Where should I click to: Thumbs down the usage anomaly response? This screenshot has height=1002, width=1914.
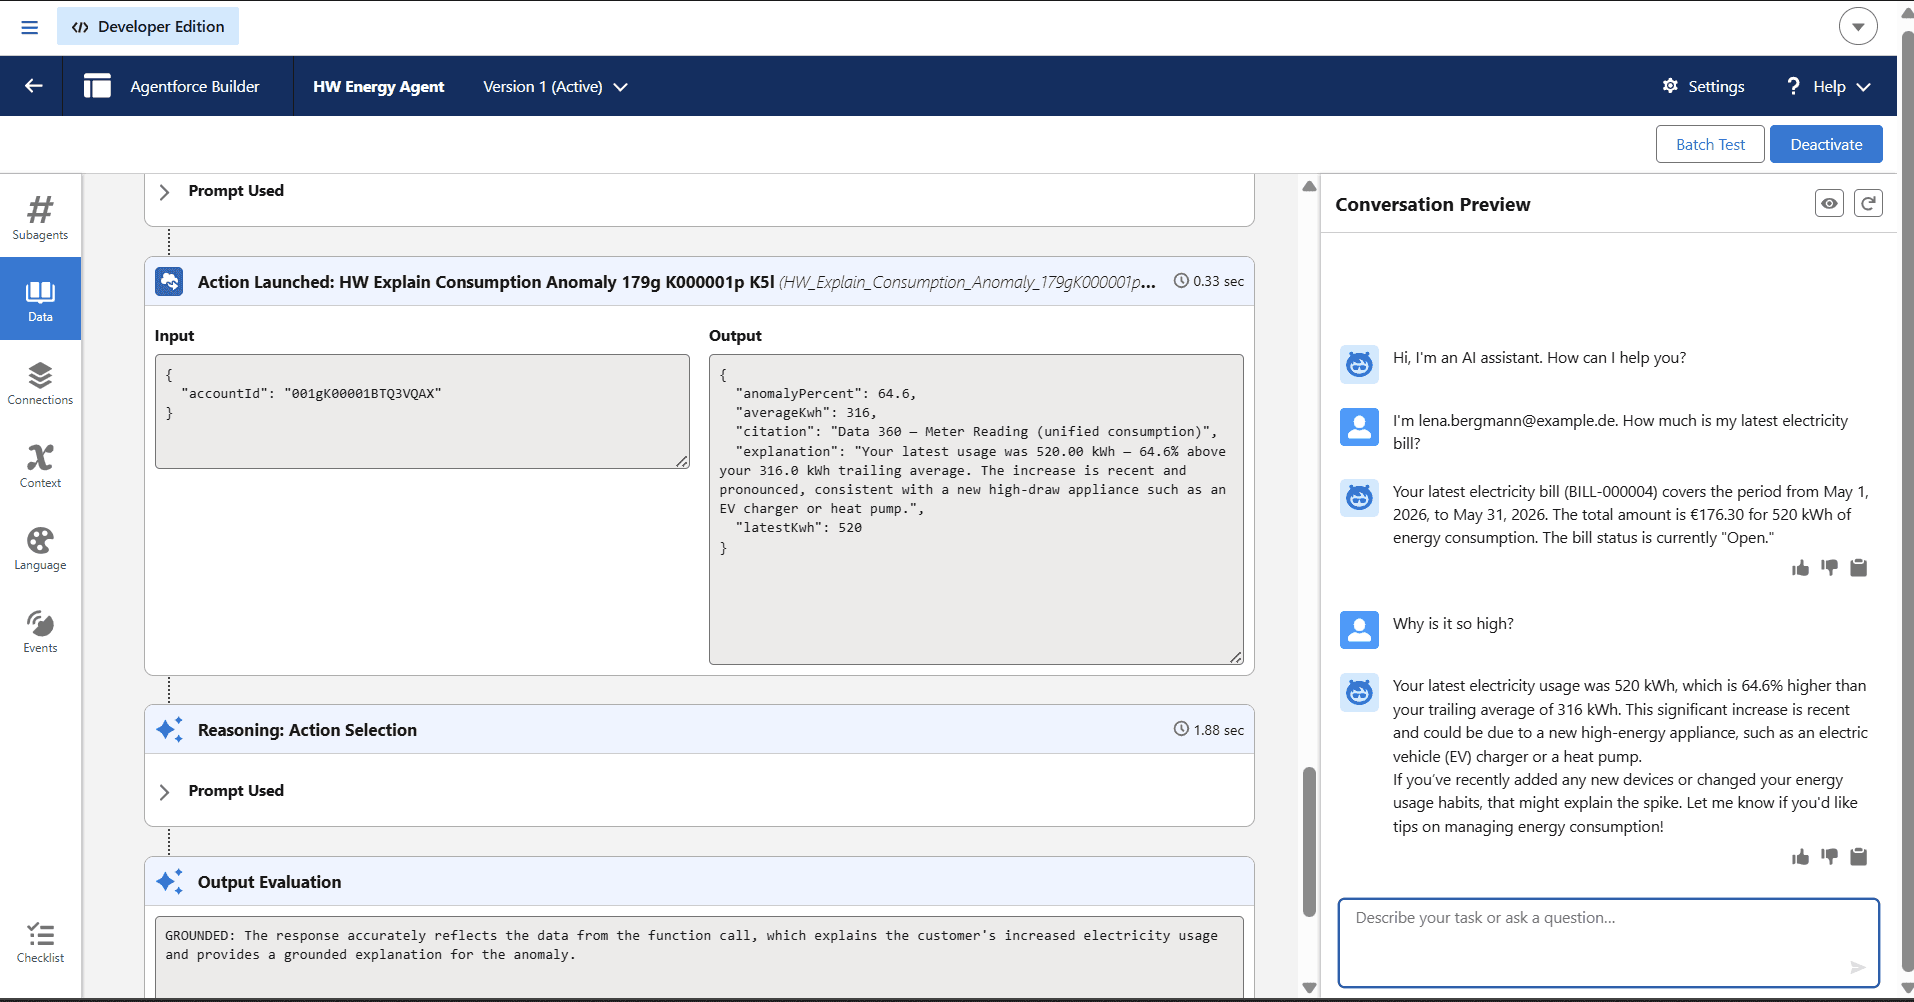point(1829,857)
